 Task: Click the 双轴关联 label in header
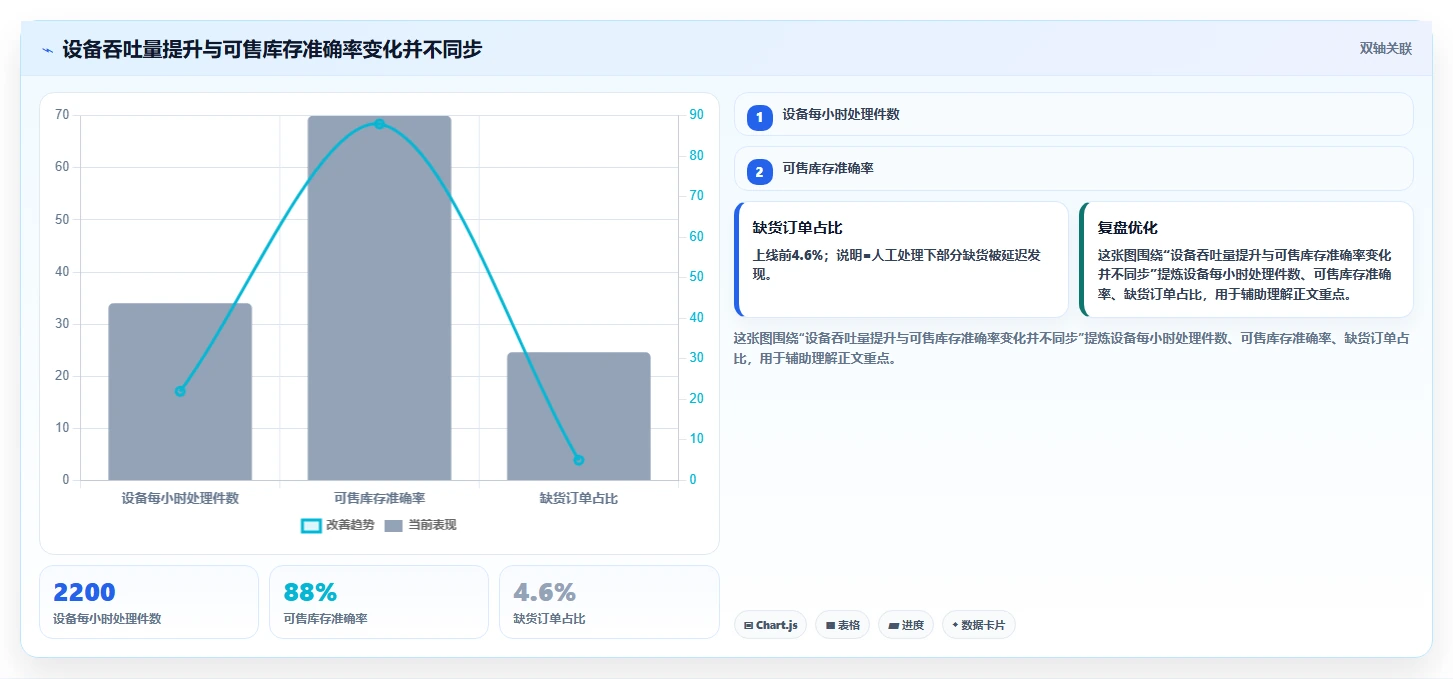click(x=1385, y=49)
